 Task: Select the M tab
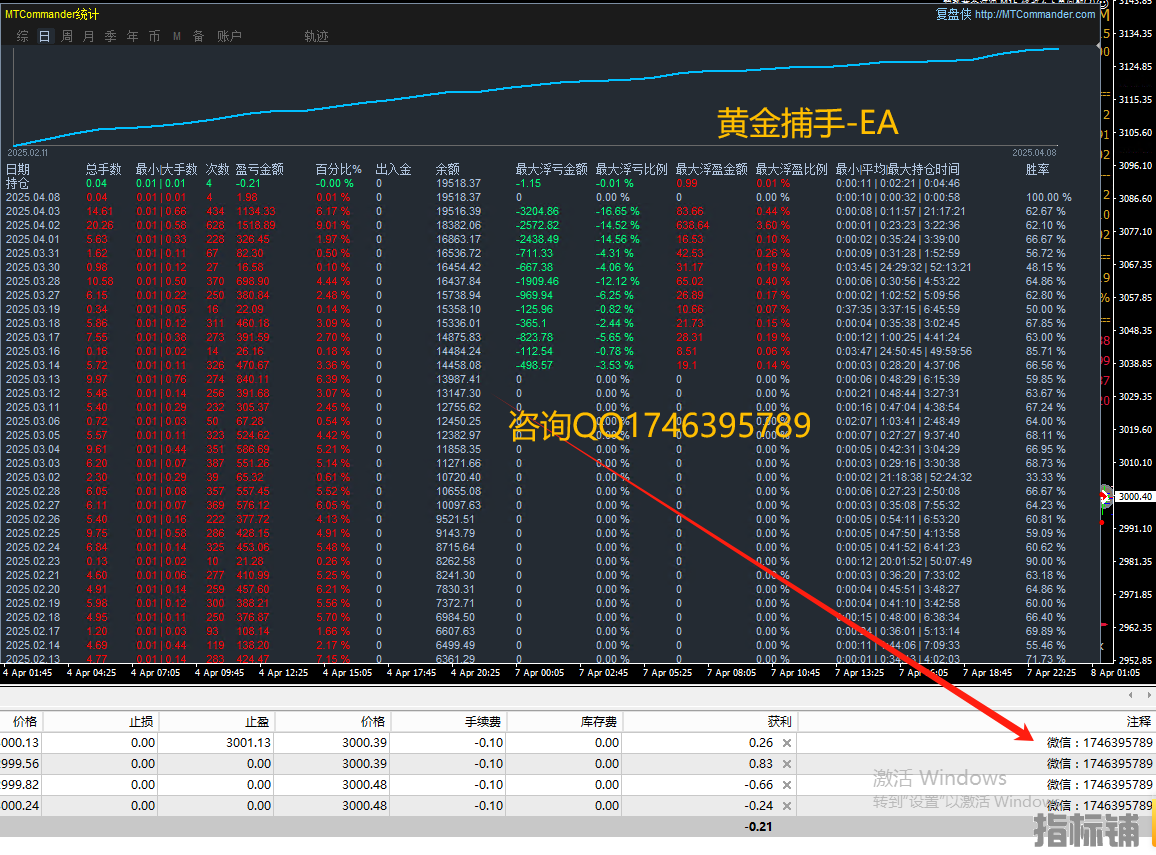click(177, 36)
